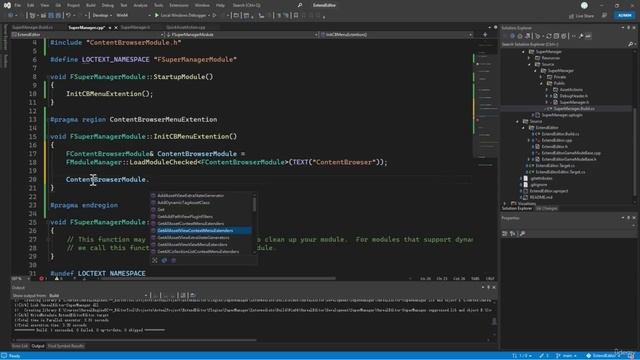640x360 pixels.
Task: Switch to QuickAssetAction.cpp editor tab
Action: (186, 28)
